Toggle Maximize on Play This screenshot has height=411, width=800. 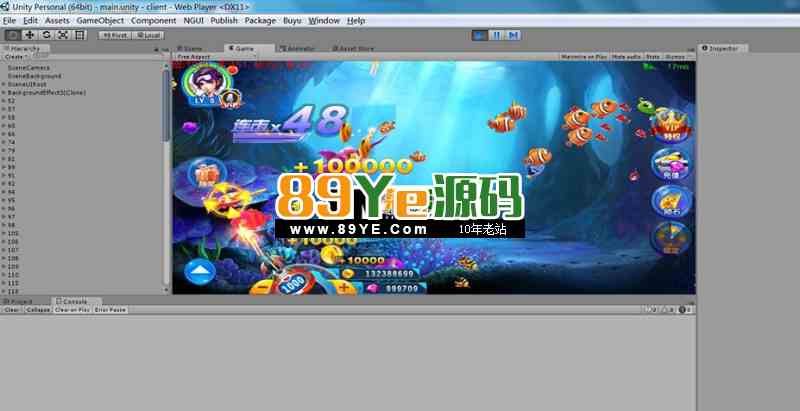click(x=584, y=57)
